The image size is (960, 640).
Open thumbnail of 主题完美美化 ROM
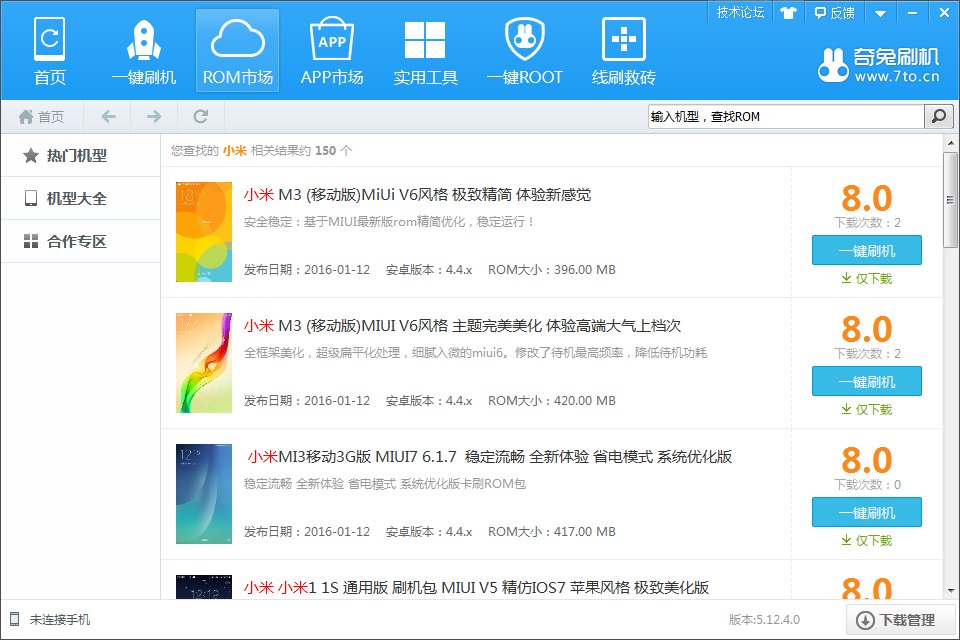(204, 363)
